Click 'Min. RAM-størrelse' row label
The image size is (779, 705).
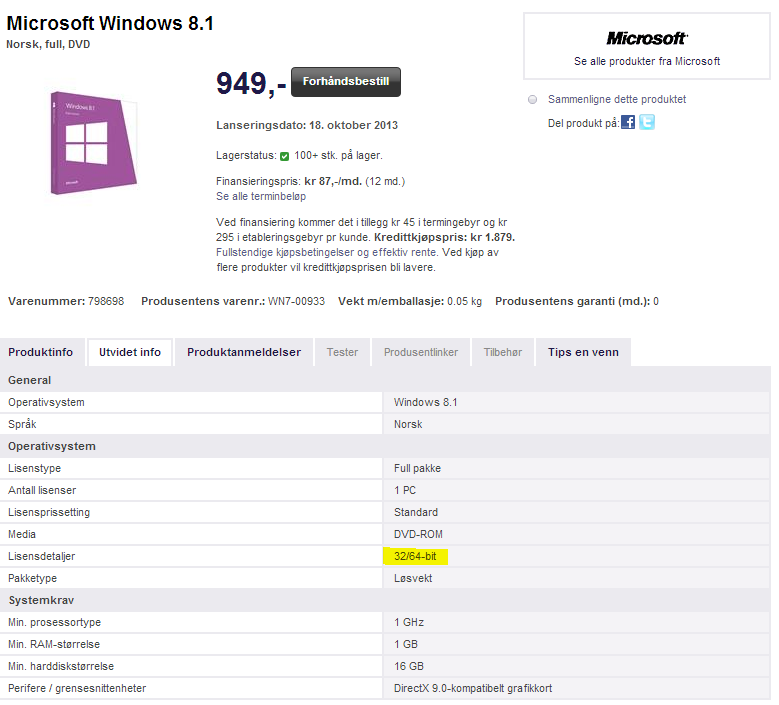pos(54,644)
